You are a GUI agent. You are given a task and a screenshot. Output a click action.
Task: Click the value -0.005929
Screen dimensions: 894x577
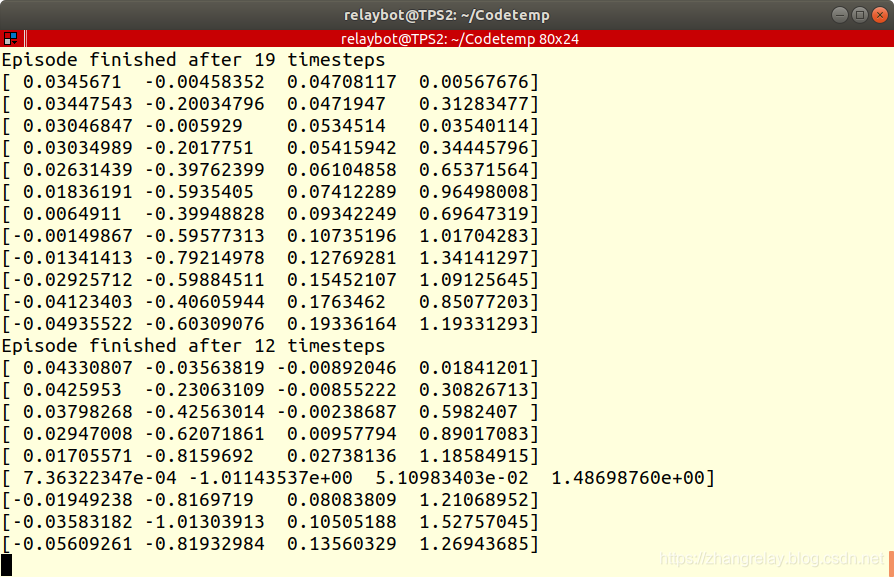tap(193, 126)
